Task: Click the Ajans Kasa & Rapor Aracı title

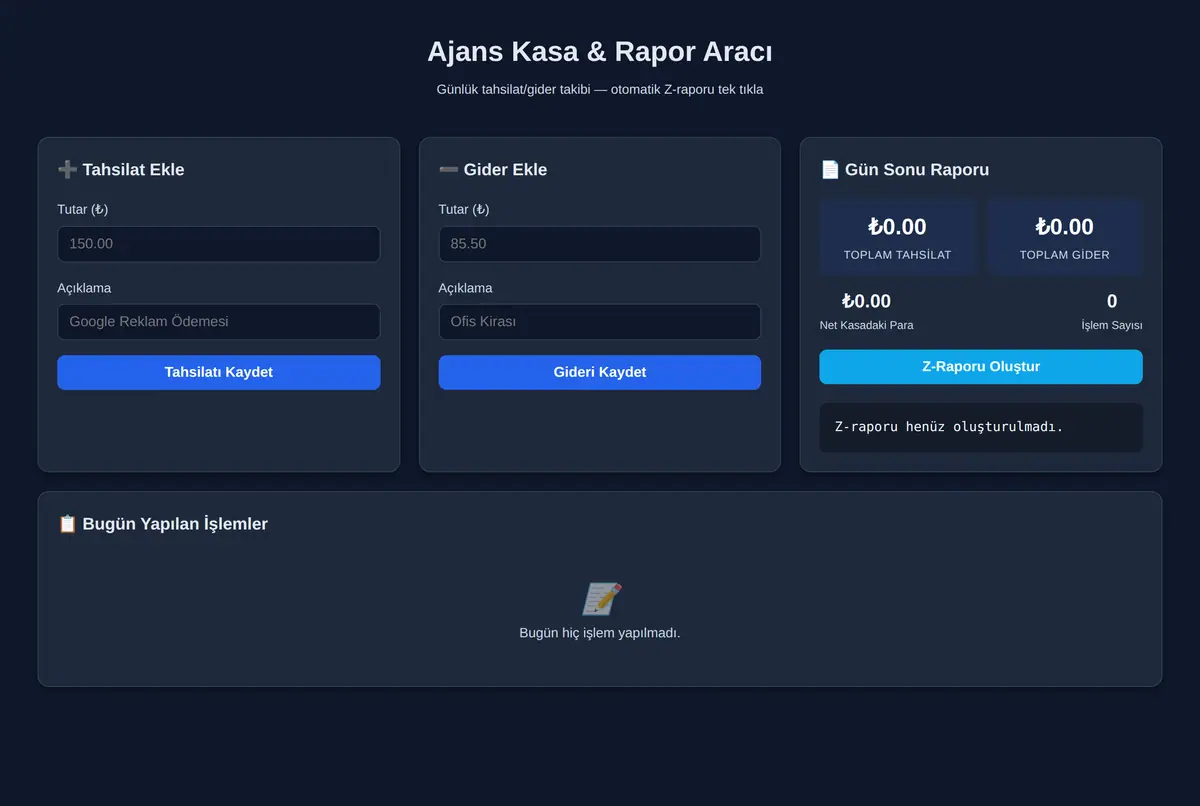Action: 599,52
